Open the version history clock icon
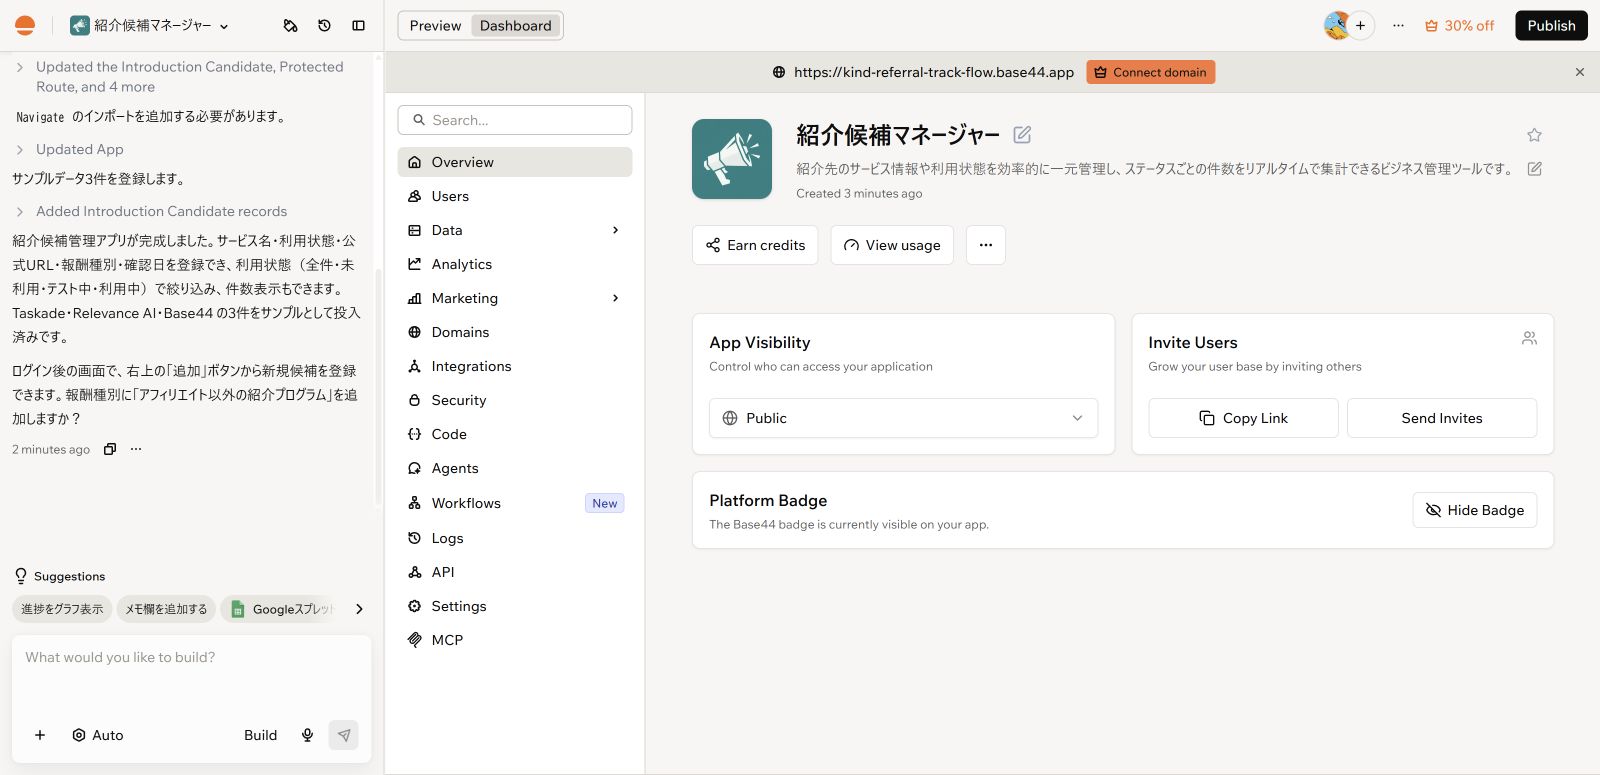Viewport: 1600px width, 775px height. (324, 26)
